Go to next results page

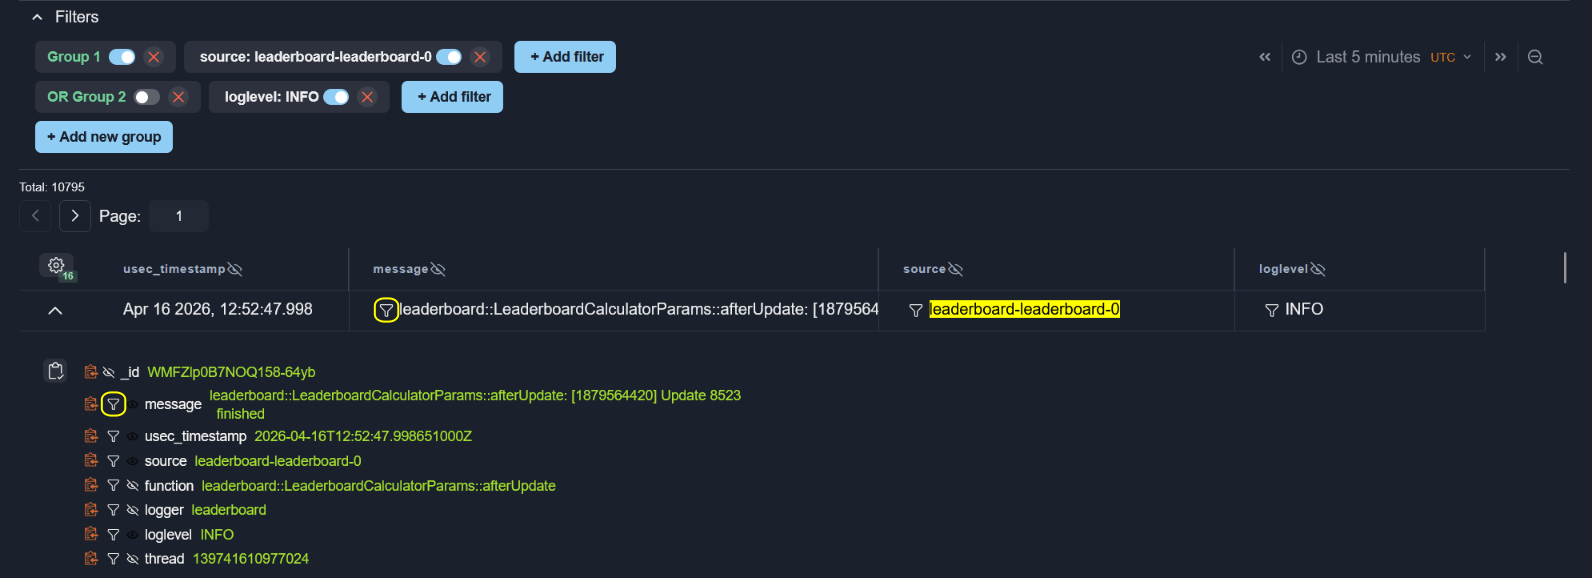[75, 216]
